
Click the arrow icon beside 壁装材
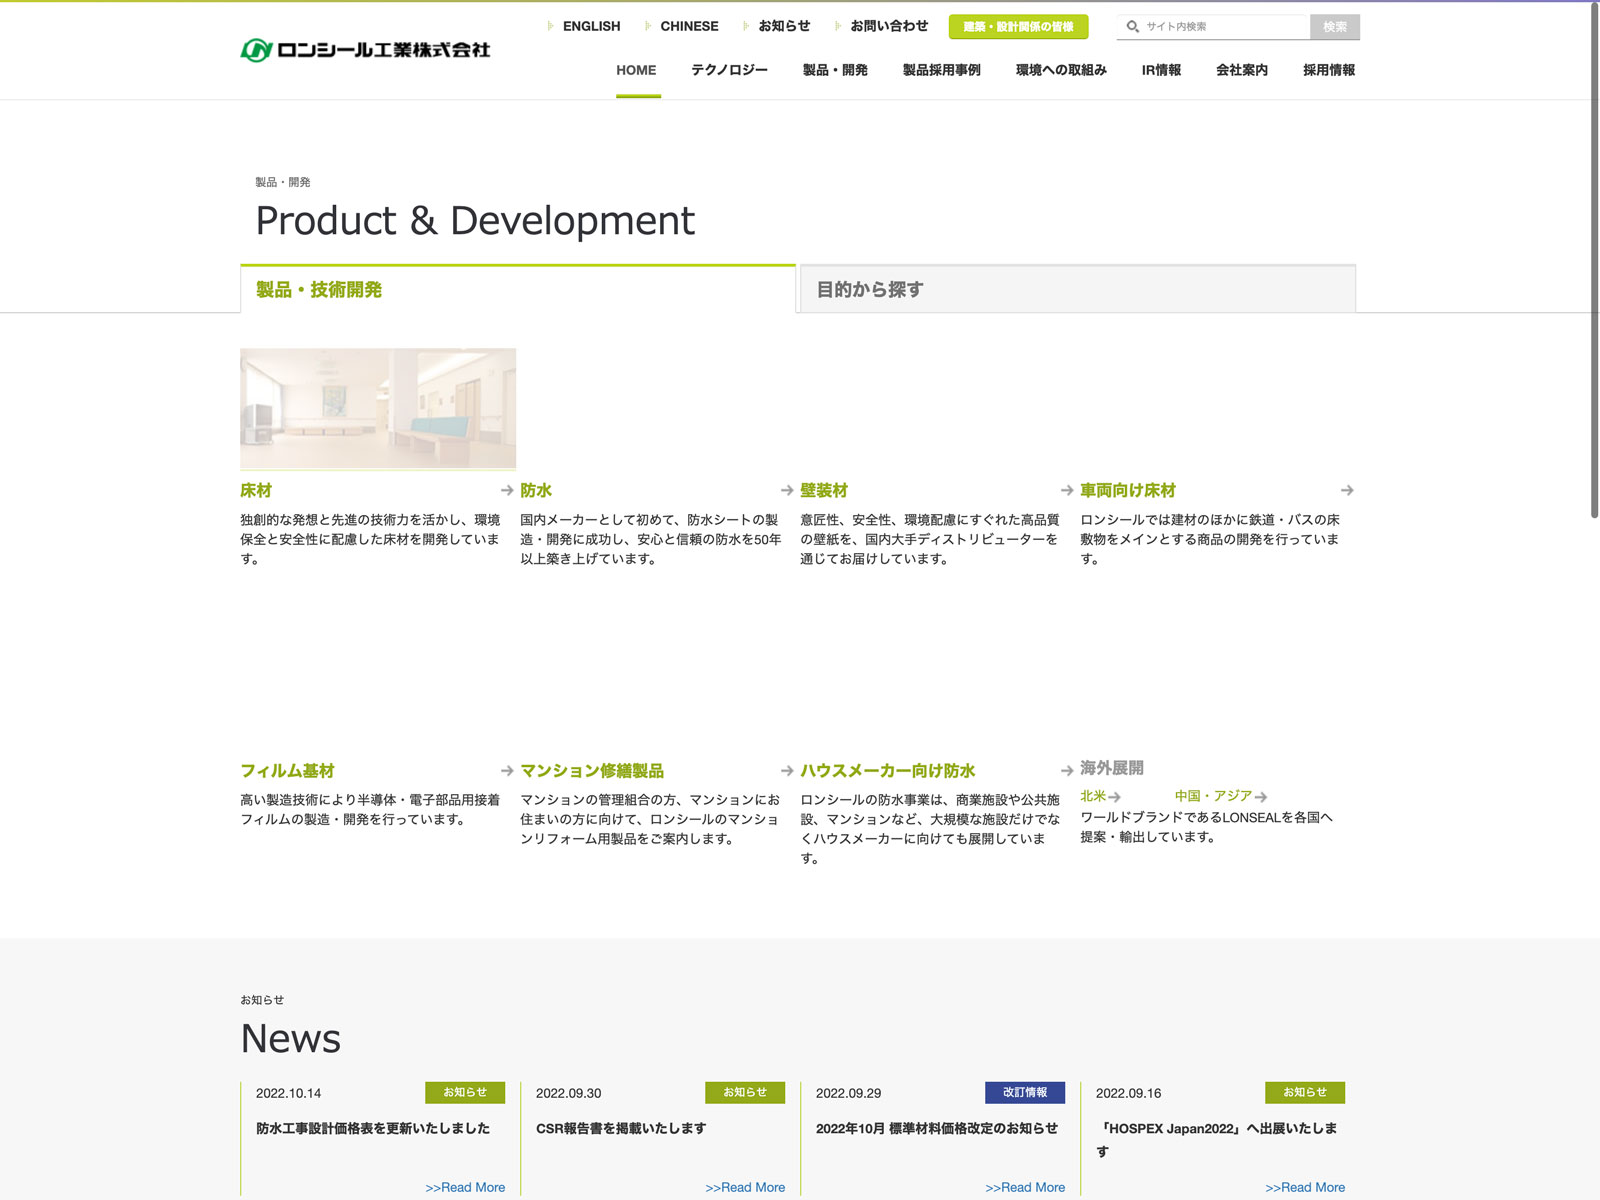pos(1067,491)
